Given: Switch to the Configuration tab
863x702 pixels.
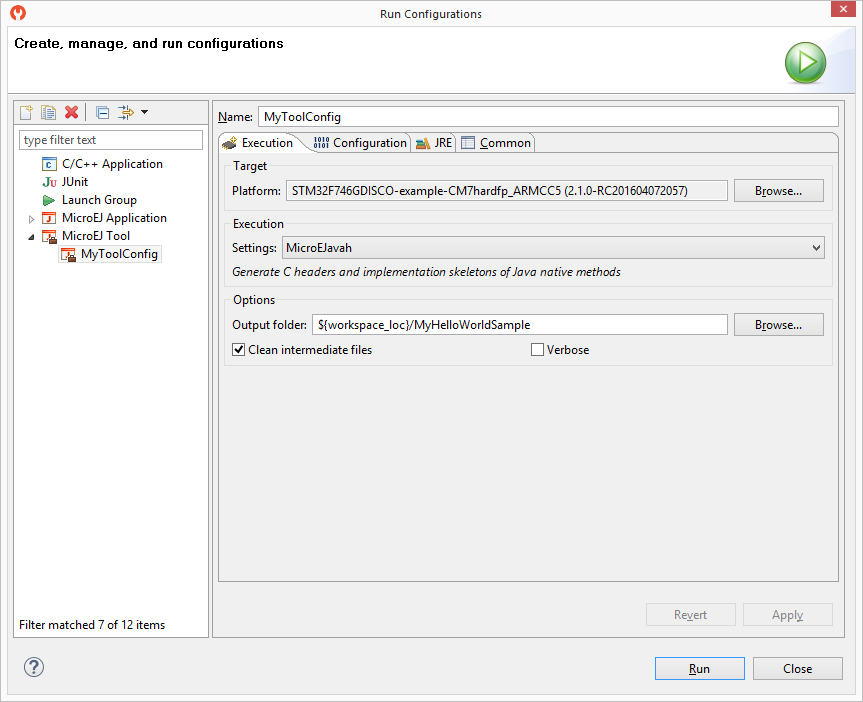Looking at the screenshot, I should pyautogui.click(x=360, y=143).
